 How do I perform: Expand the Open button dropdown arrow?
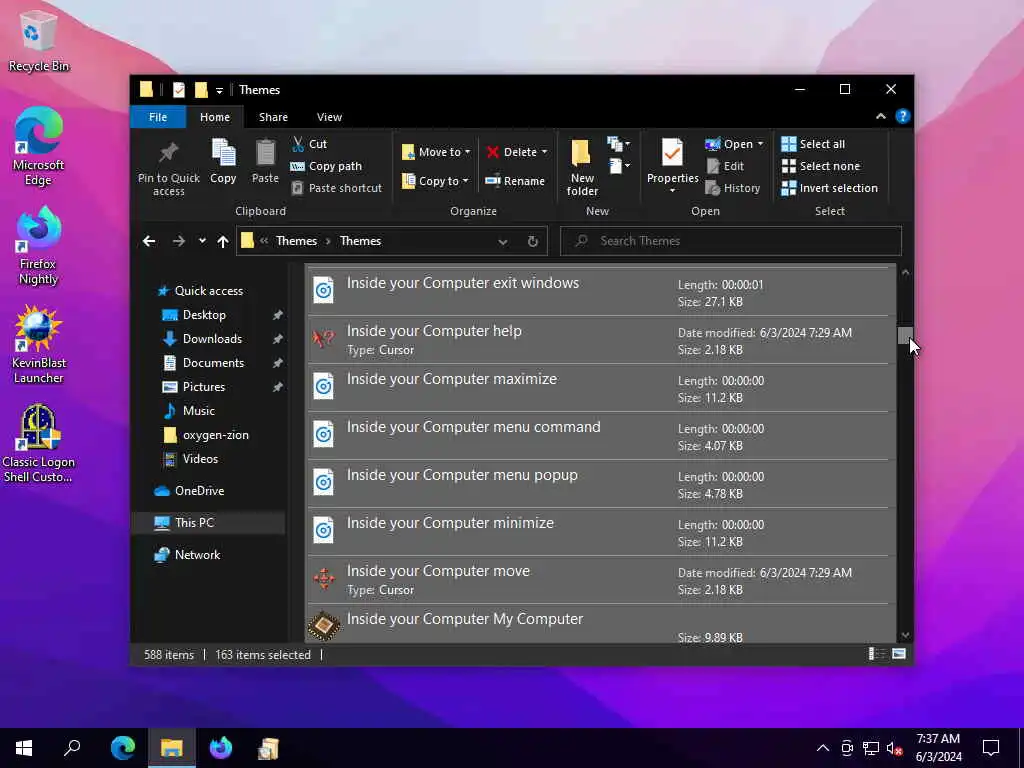tap(760, 144)
